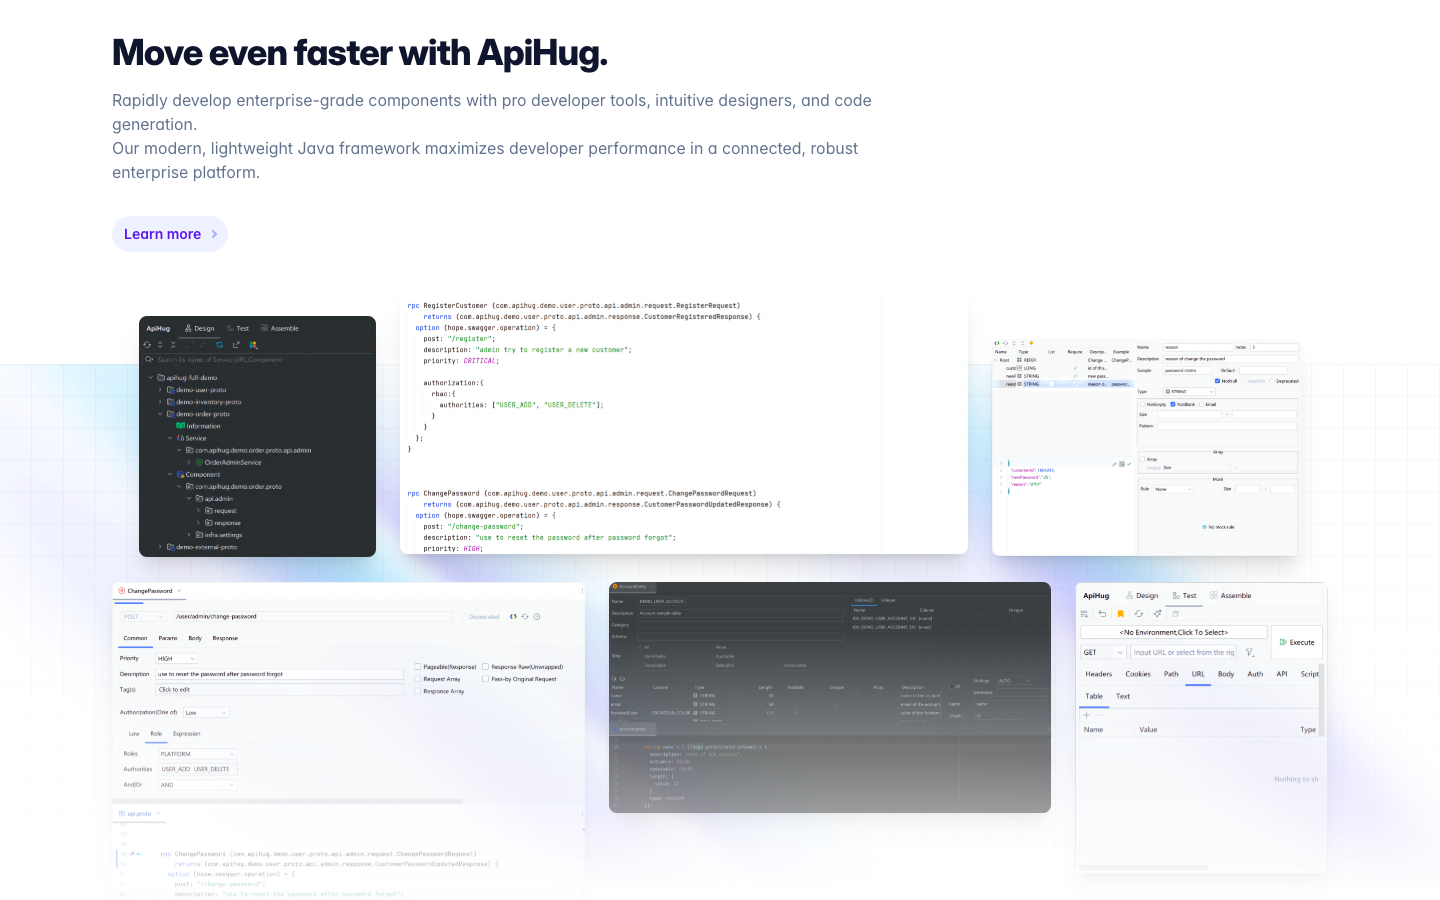Screen dimensions: 1440x900
Task: Toggle the Pageable(Response) checkbox
Action: click(x=418, y=667)
